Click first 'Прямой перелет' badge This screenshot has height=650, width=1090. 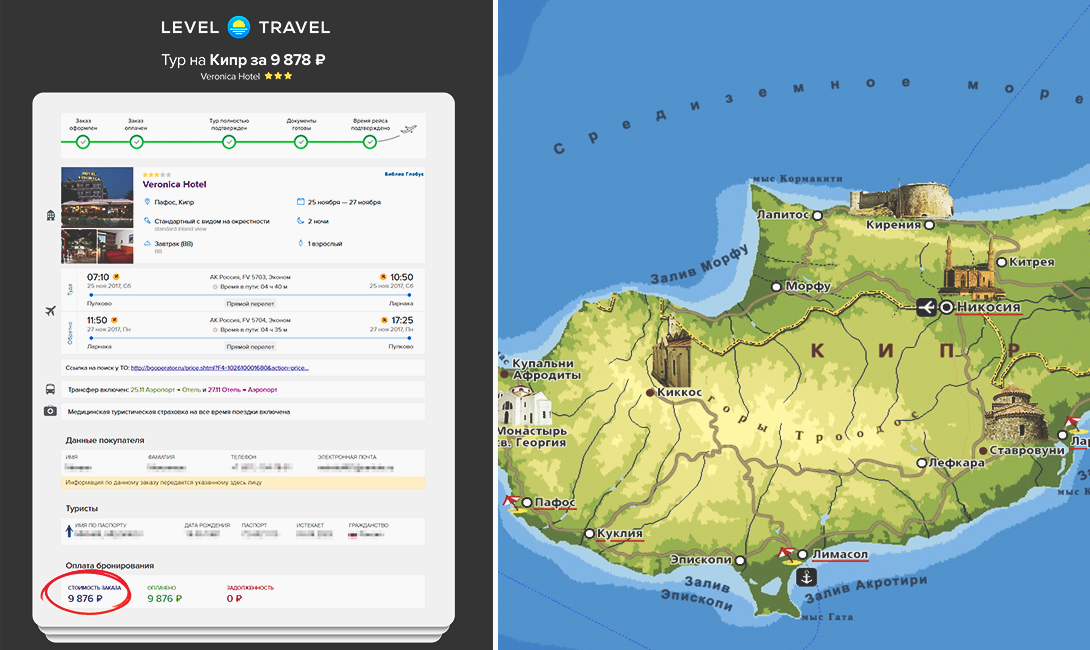[250, 303]
